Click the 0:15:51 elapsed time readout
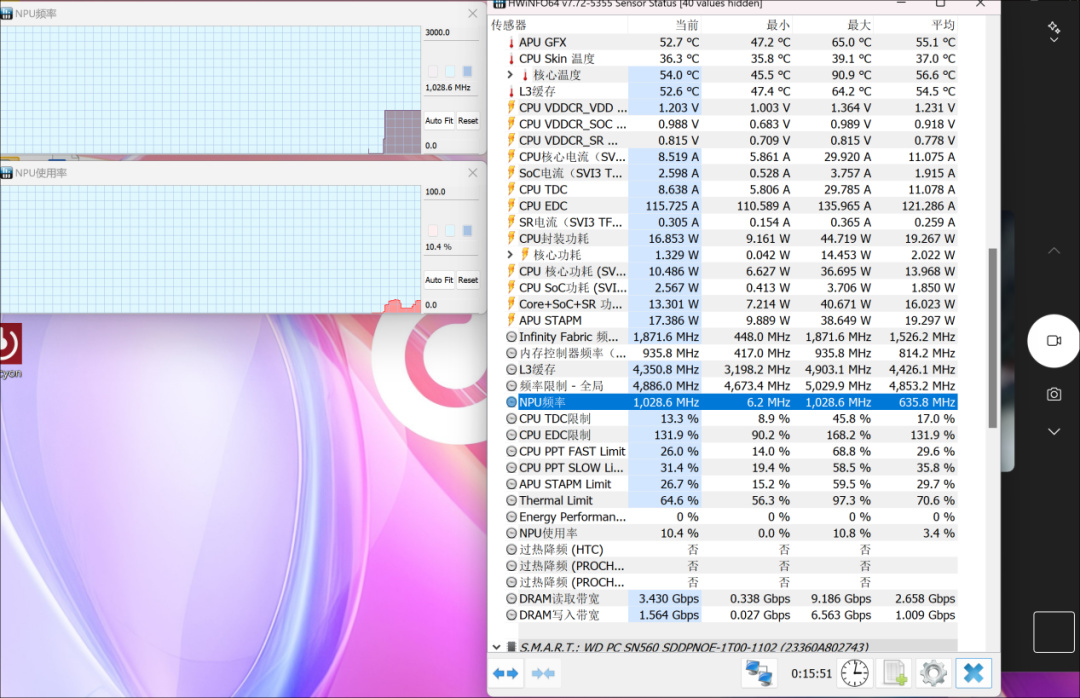The image size is (1080, 698). coord(811,673)
